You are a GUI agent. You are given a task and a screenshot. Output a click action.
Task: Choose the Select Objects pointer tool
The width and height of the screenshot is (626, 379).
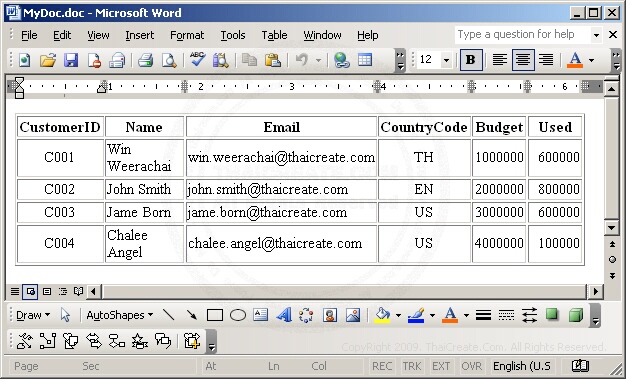coord(65,315)
